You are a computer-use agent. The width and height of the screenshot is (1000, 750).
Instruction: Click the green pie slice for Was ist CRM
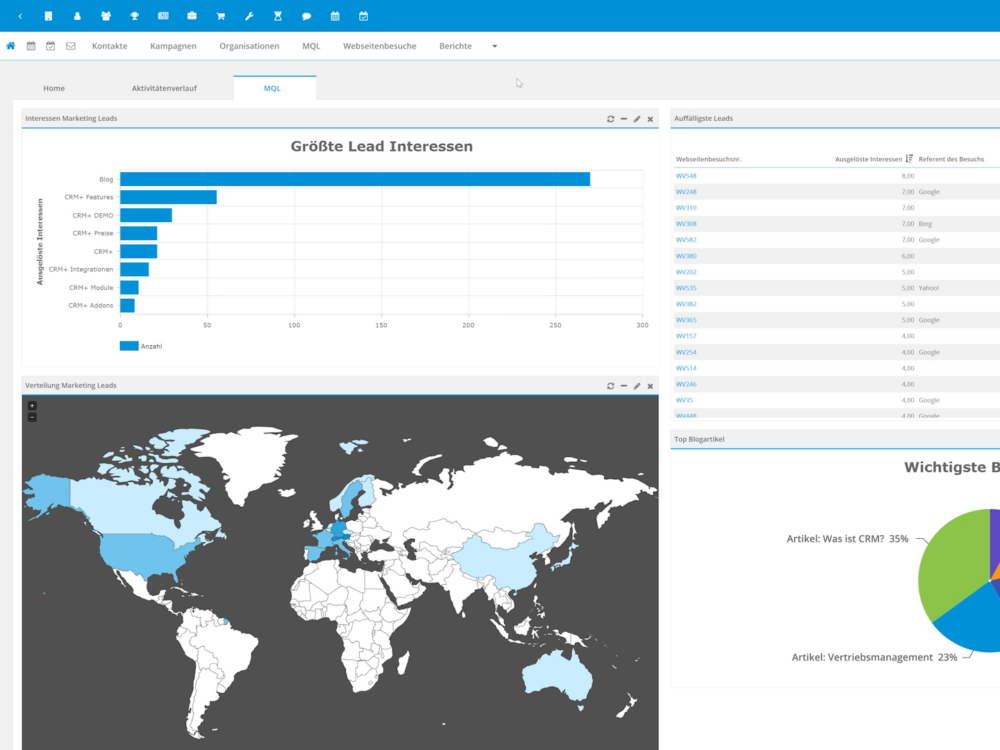[950, 570]
